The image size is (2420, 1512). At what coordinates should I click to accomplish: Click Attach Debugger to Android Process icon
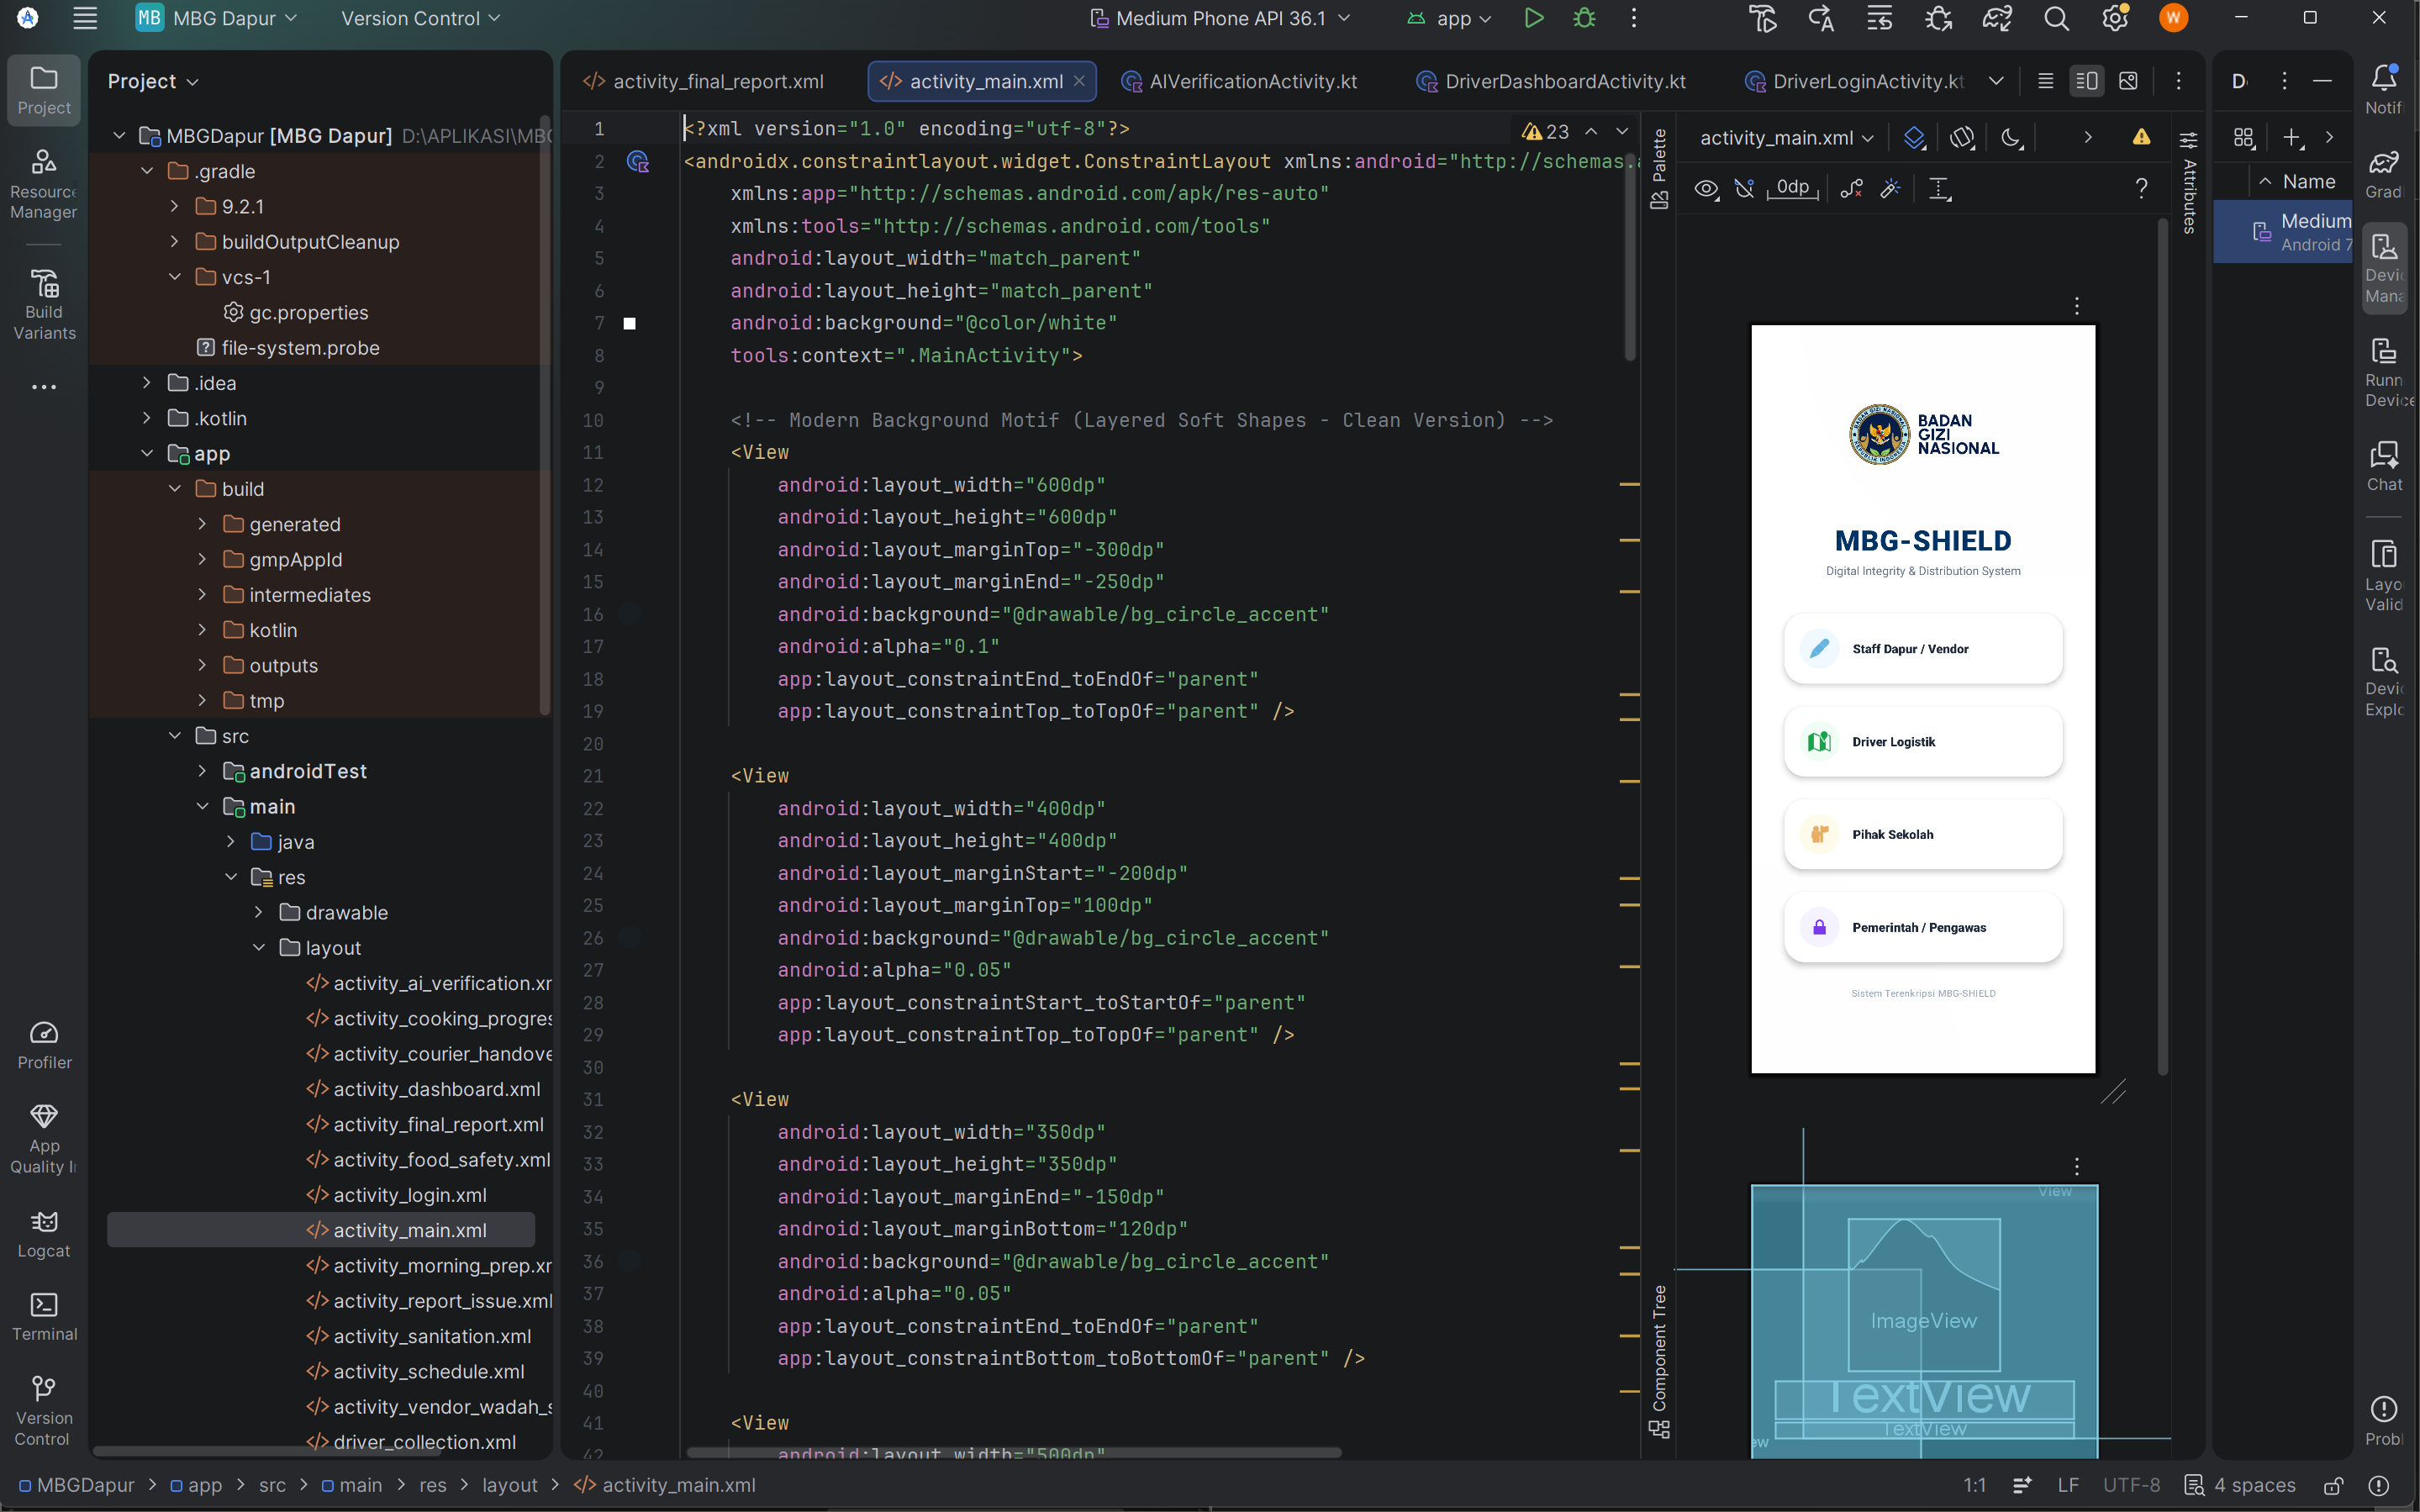pyautogui.click(x=1938, y=18)
